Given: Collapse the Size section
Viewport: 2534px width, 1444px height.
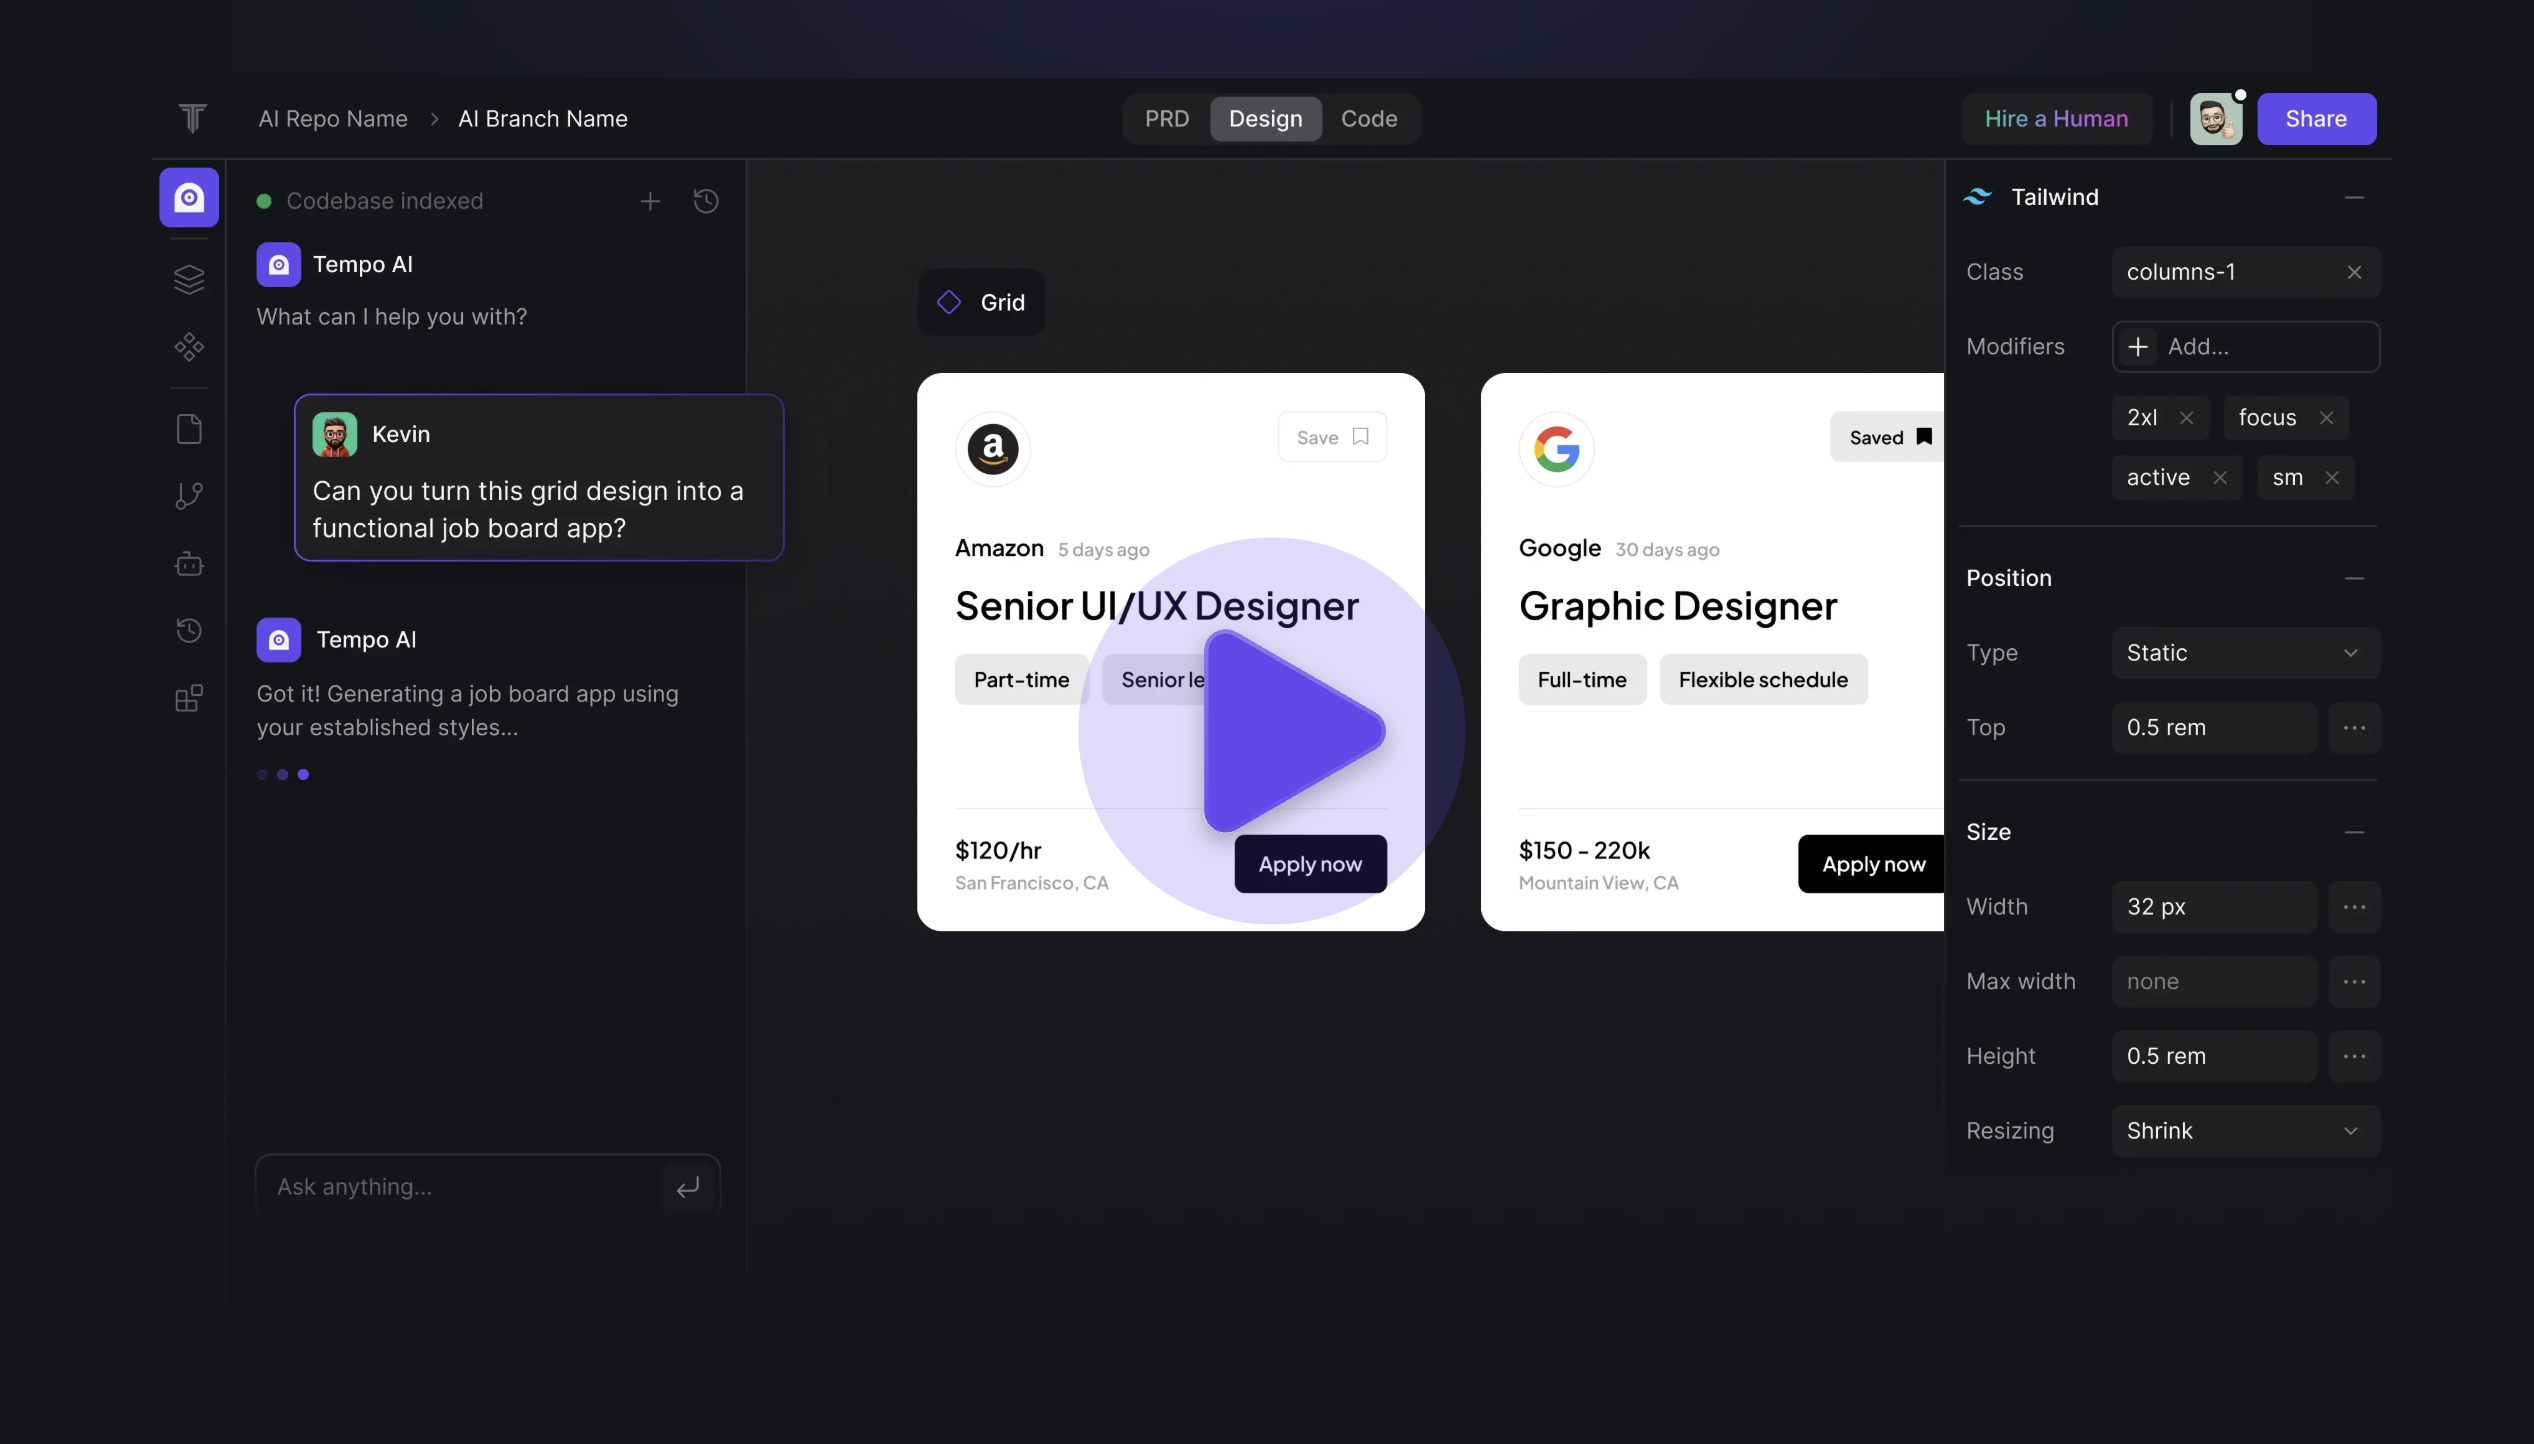Looking at the screenshot, I should tap(2354, 832).
